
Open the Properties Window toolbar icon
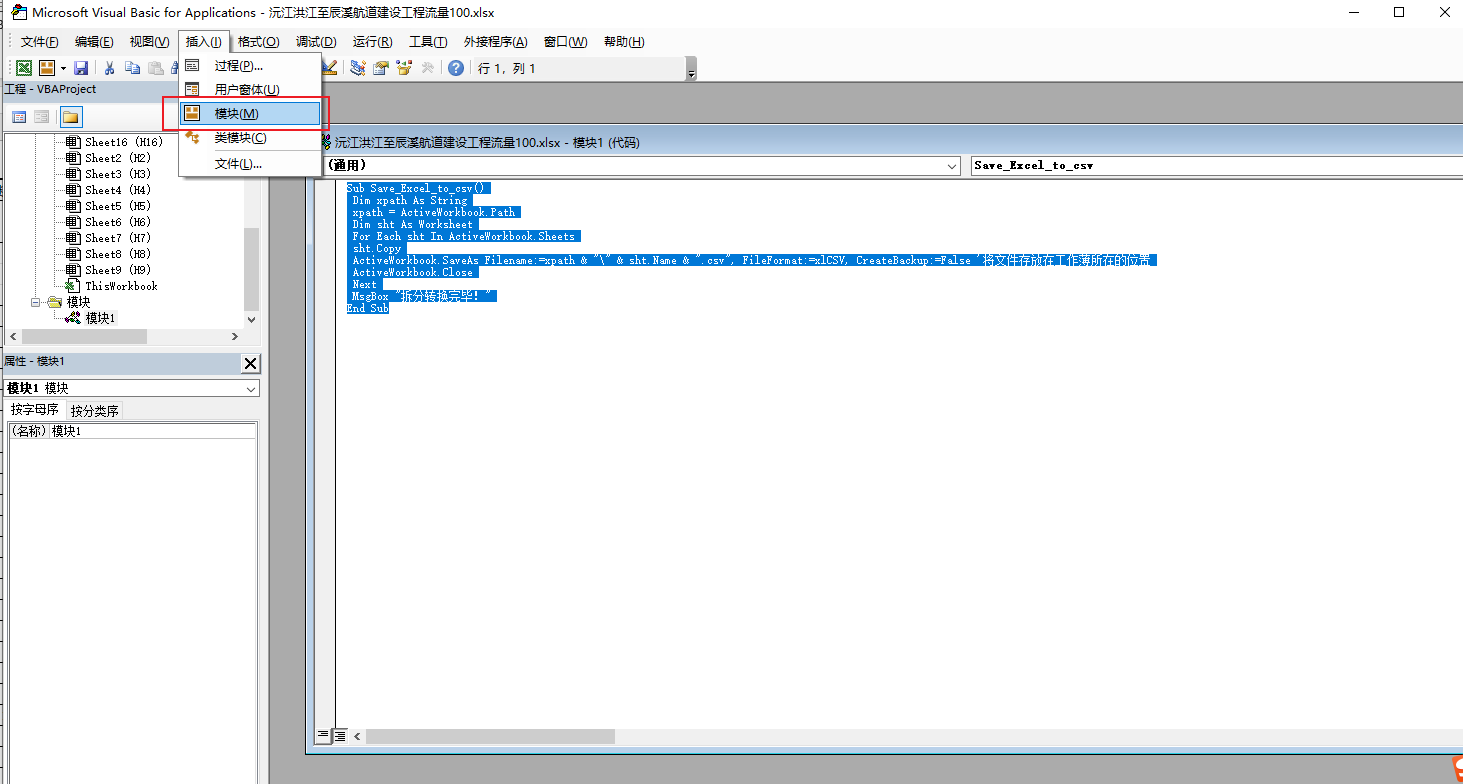(x=381, y=68)
